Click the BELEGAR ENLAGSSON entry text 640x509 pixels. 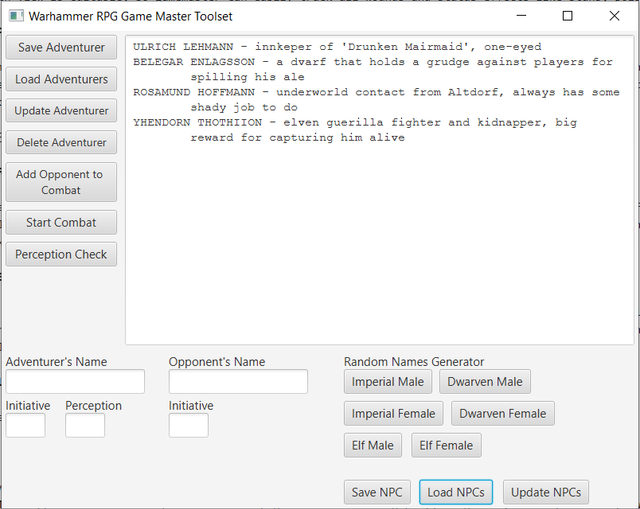[x=373, y=62]
